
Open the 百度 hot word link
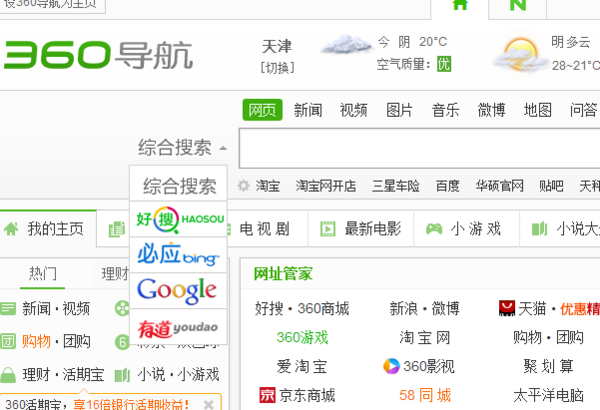pyautogui.click(x=448, y=186)
